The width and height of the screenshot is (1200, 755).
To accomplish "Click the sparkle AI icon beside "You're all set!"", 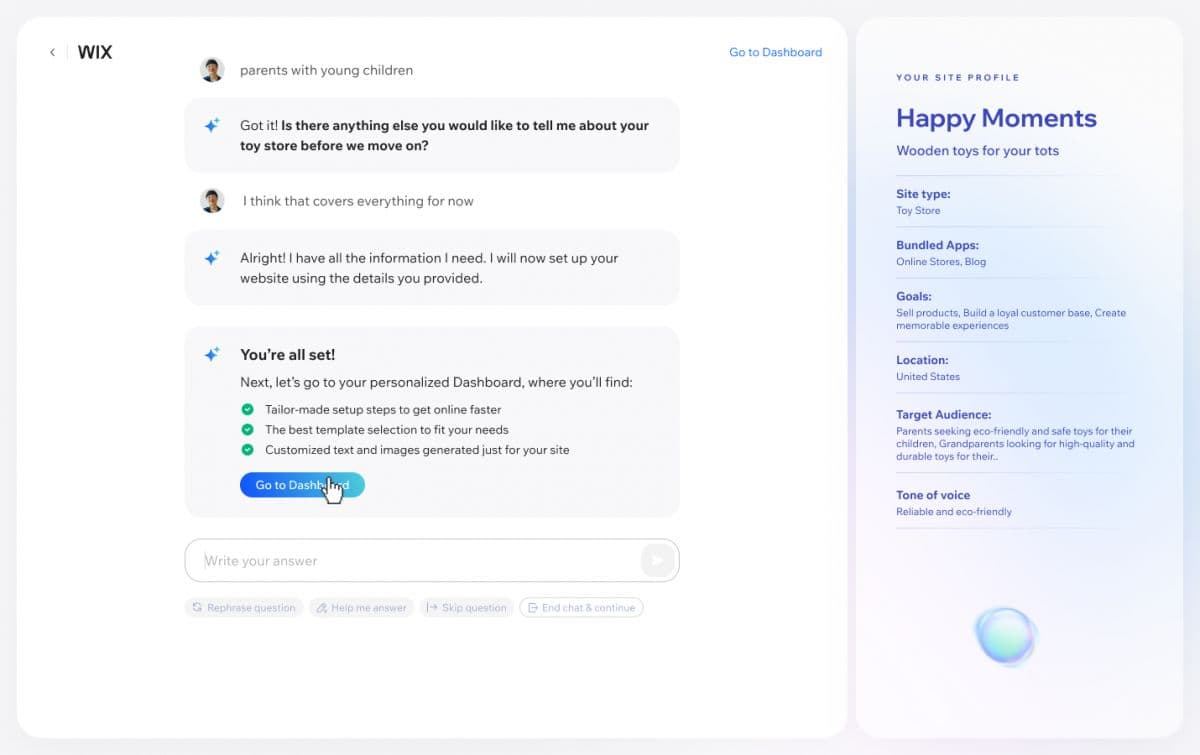I will pyautogui.click(x=211, y=353).
